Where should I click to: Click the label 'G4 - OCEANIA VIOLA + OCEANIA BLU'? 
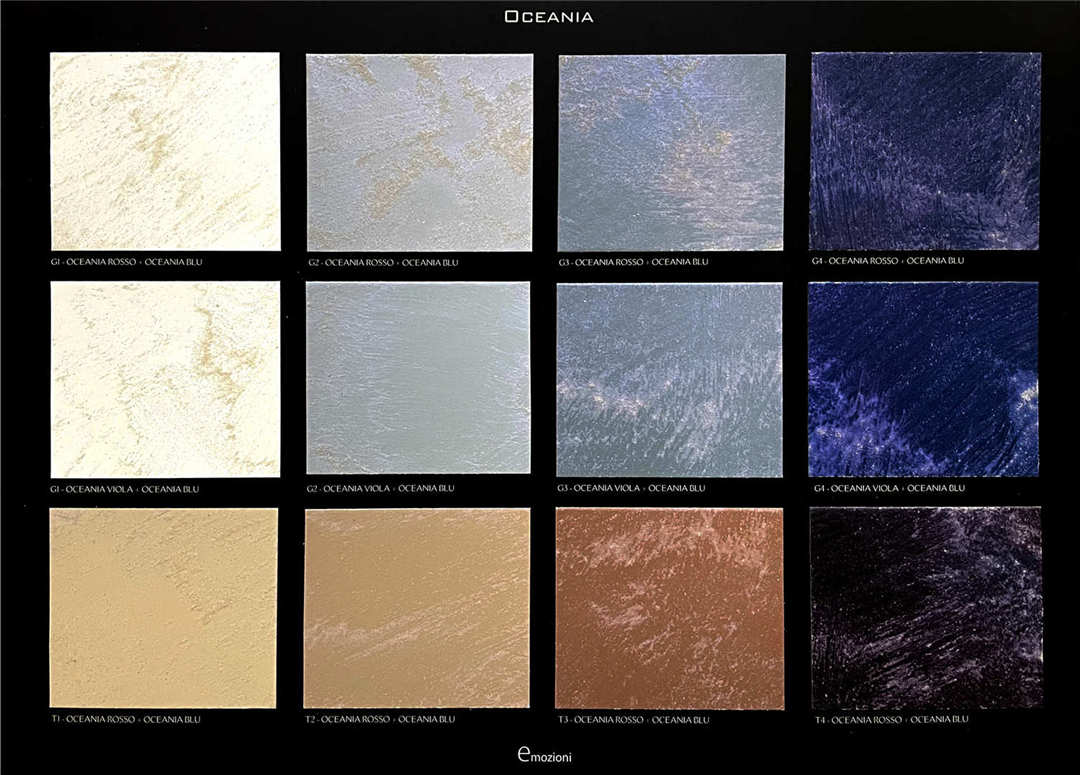tap(890, 488)
